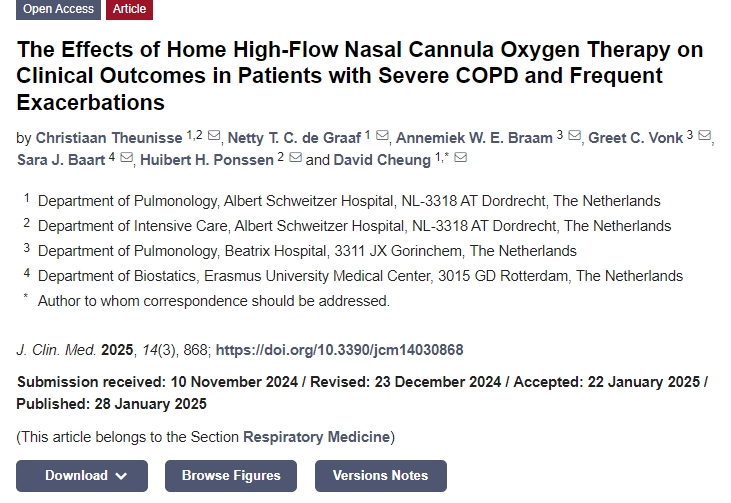Open the DOI link for jcm14030868

pos(339,350)
